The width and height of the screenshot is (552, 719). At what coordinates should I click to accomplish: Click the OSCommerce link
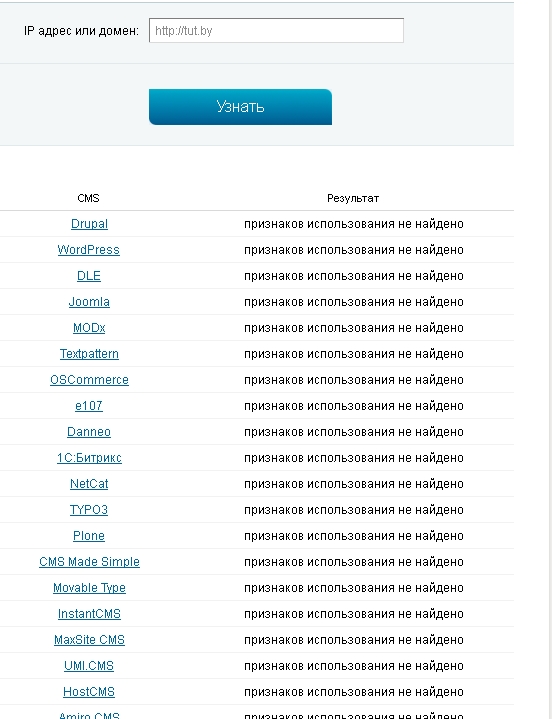[89, 380]
